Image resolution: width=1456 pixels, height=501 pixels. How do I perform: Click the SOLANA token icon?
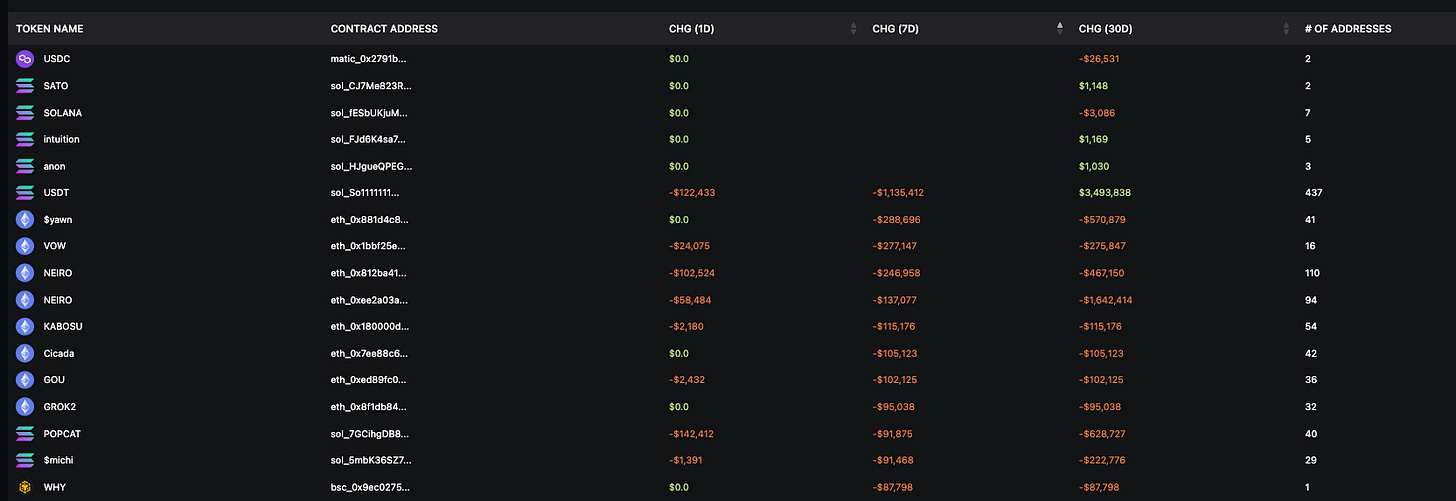[x=25, y=113]
